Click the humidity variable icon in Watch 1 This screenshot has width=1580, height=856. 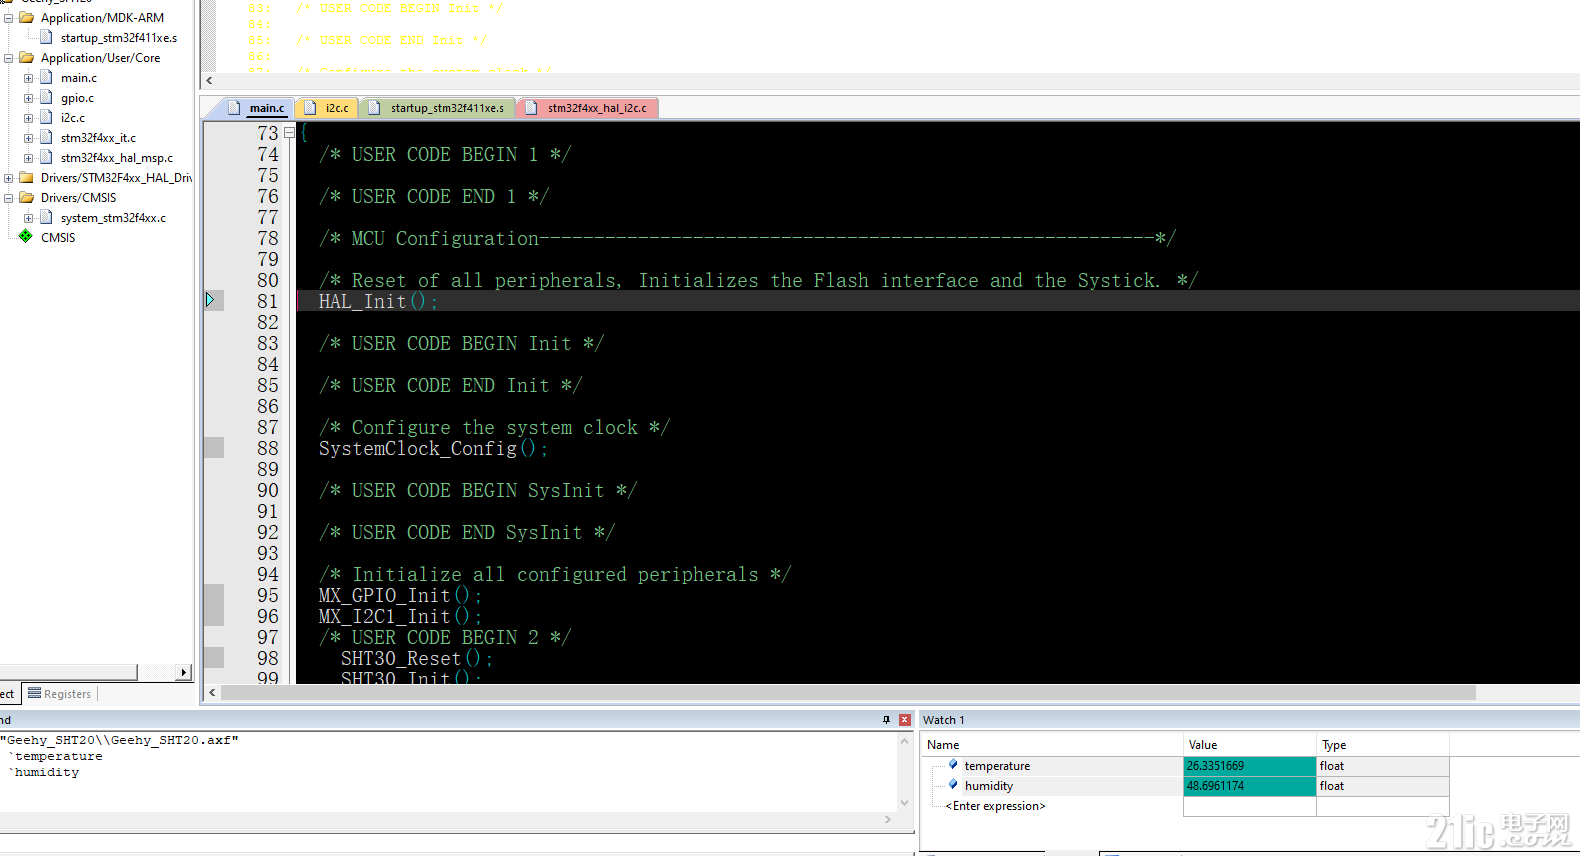[x=953, y=784]
